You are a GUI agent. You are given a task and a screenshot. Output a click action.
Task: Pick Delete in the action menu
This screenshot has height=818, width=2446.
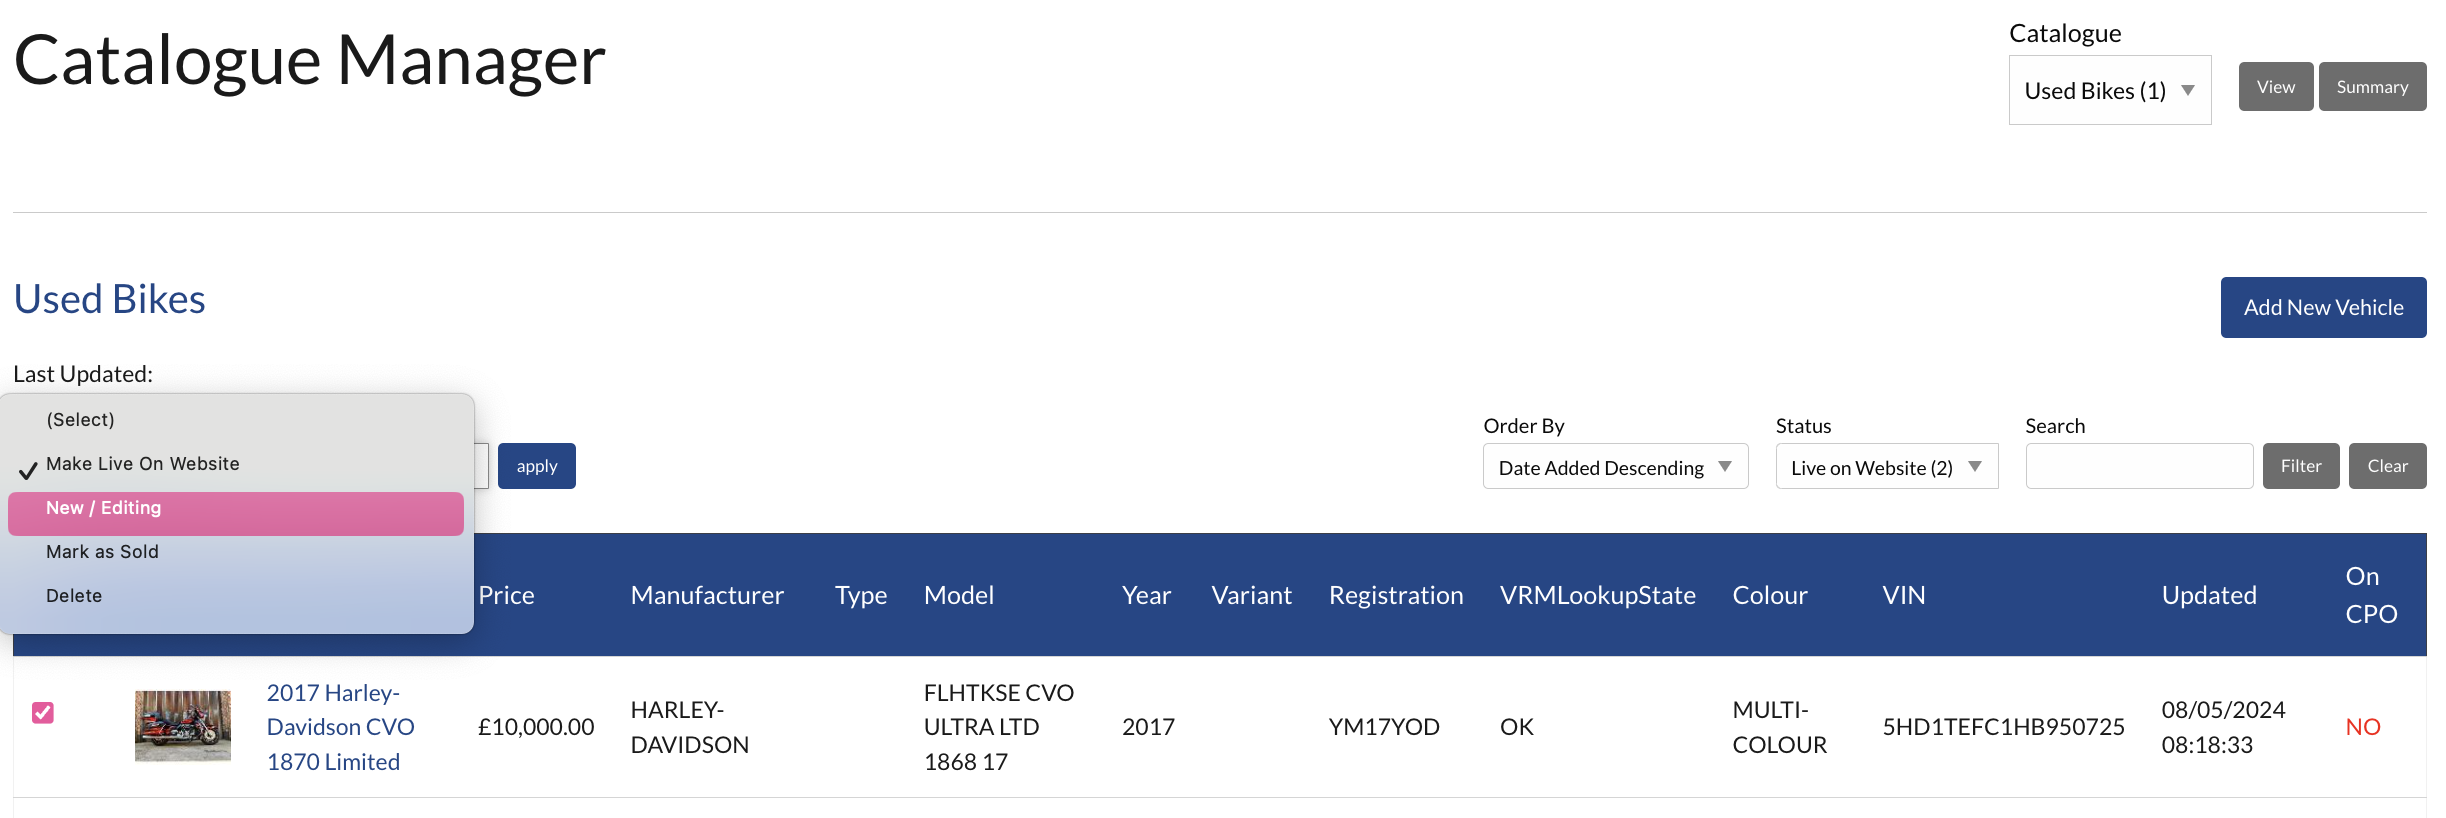[74, 596]
